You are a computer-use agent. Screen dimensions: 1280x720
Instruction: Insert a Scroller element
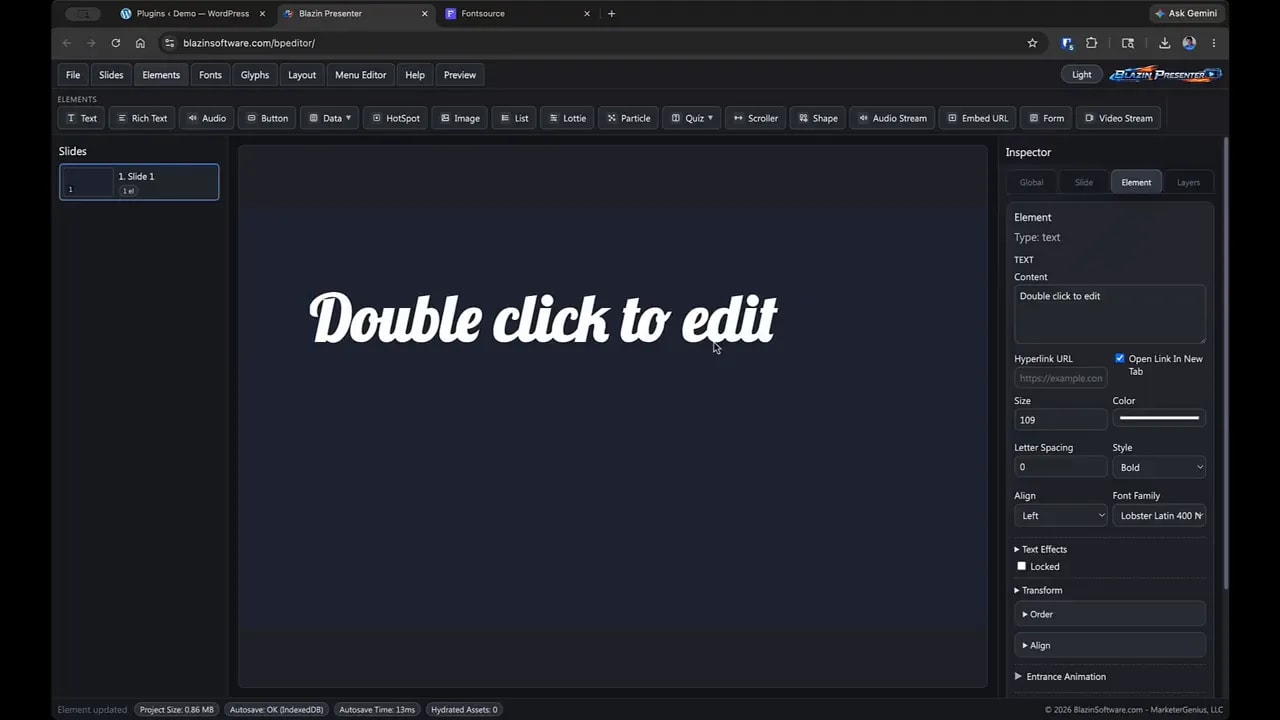[755, 118]
